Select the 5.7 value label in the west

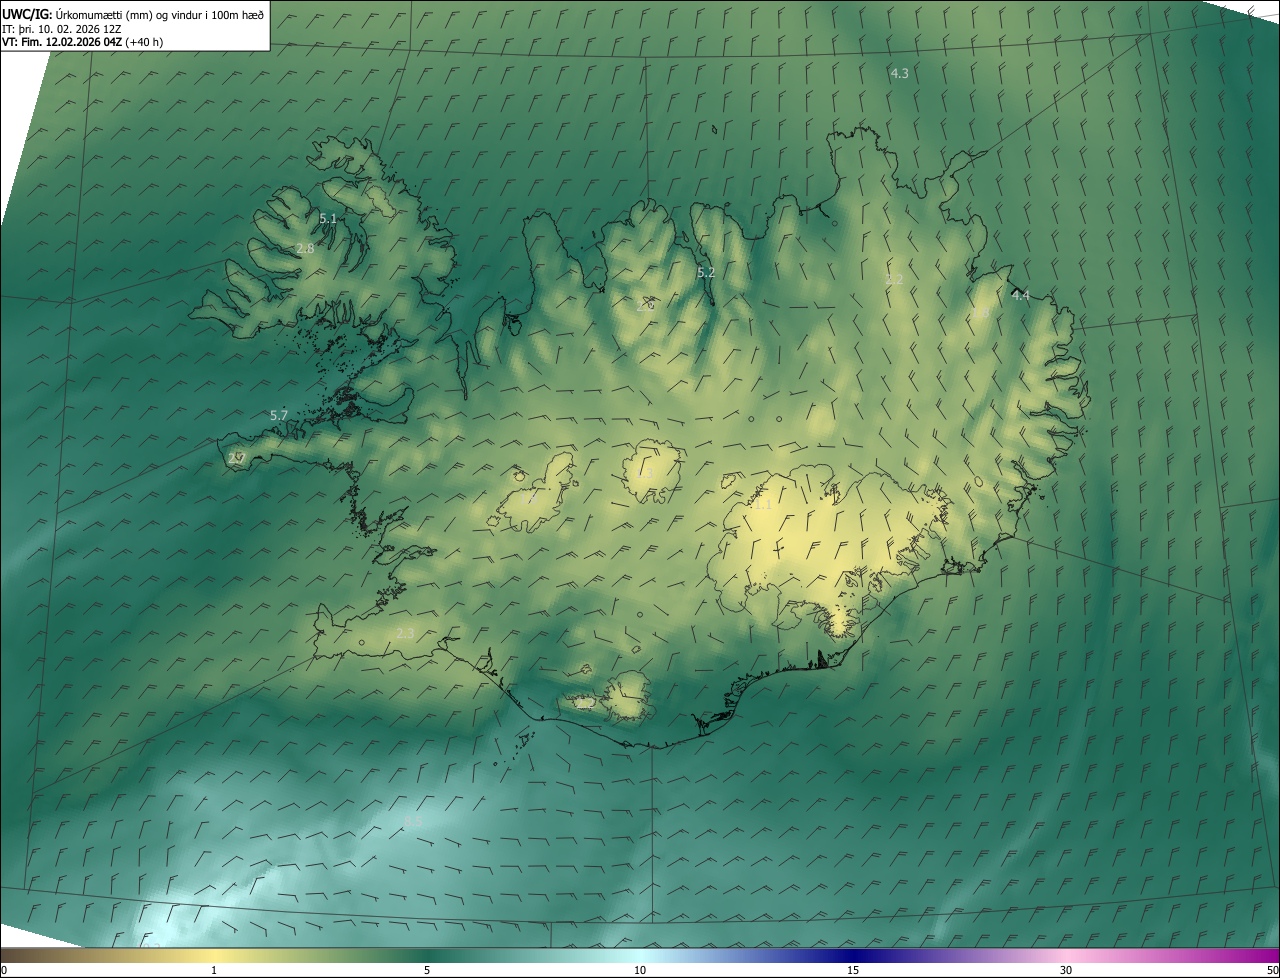point(278,414)
